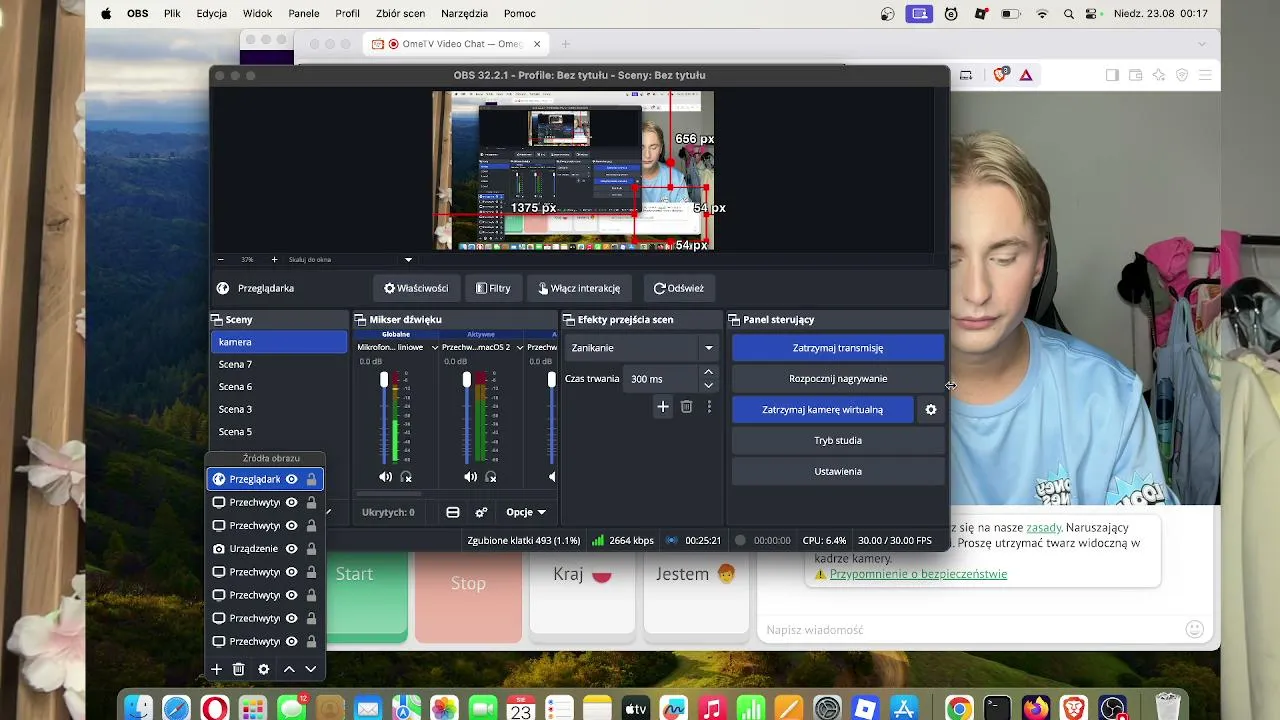Increase Czas trwania with the up arrow
The width and height of the screenshot is (1280, 720).
pos(709,372)
